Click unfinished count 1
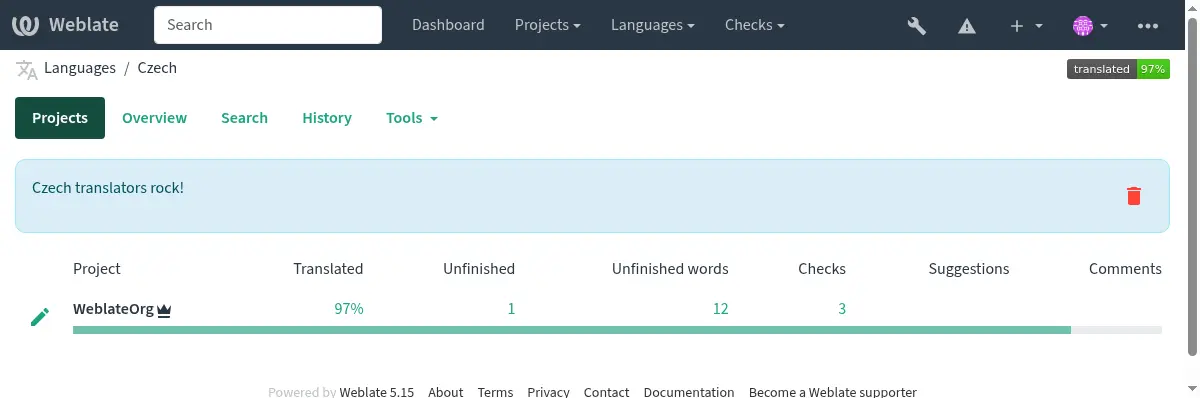This screenshot has height=398, width=1200. (x=511, y=309)
